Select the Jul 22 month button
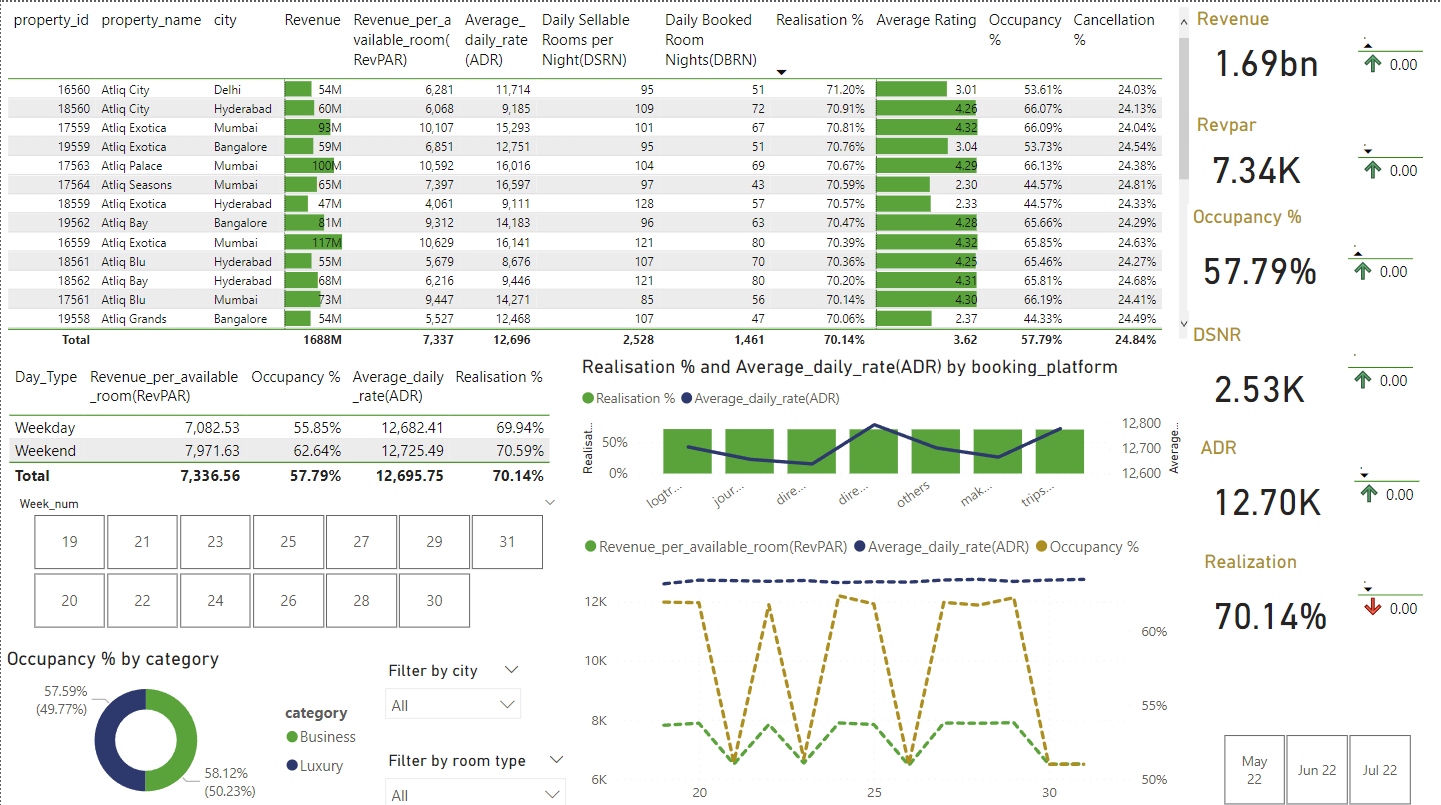Screen dimensions: 1441x805 1380,769
